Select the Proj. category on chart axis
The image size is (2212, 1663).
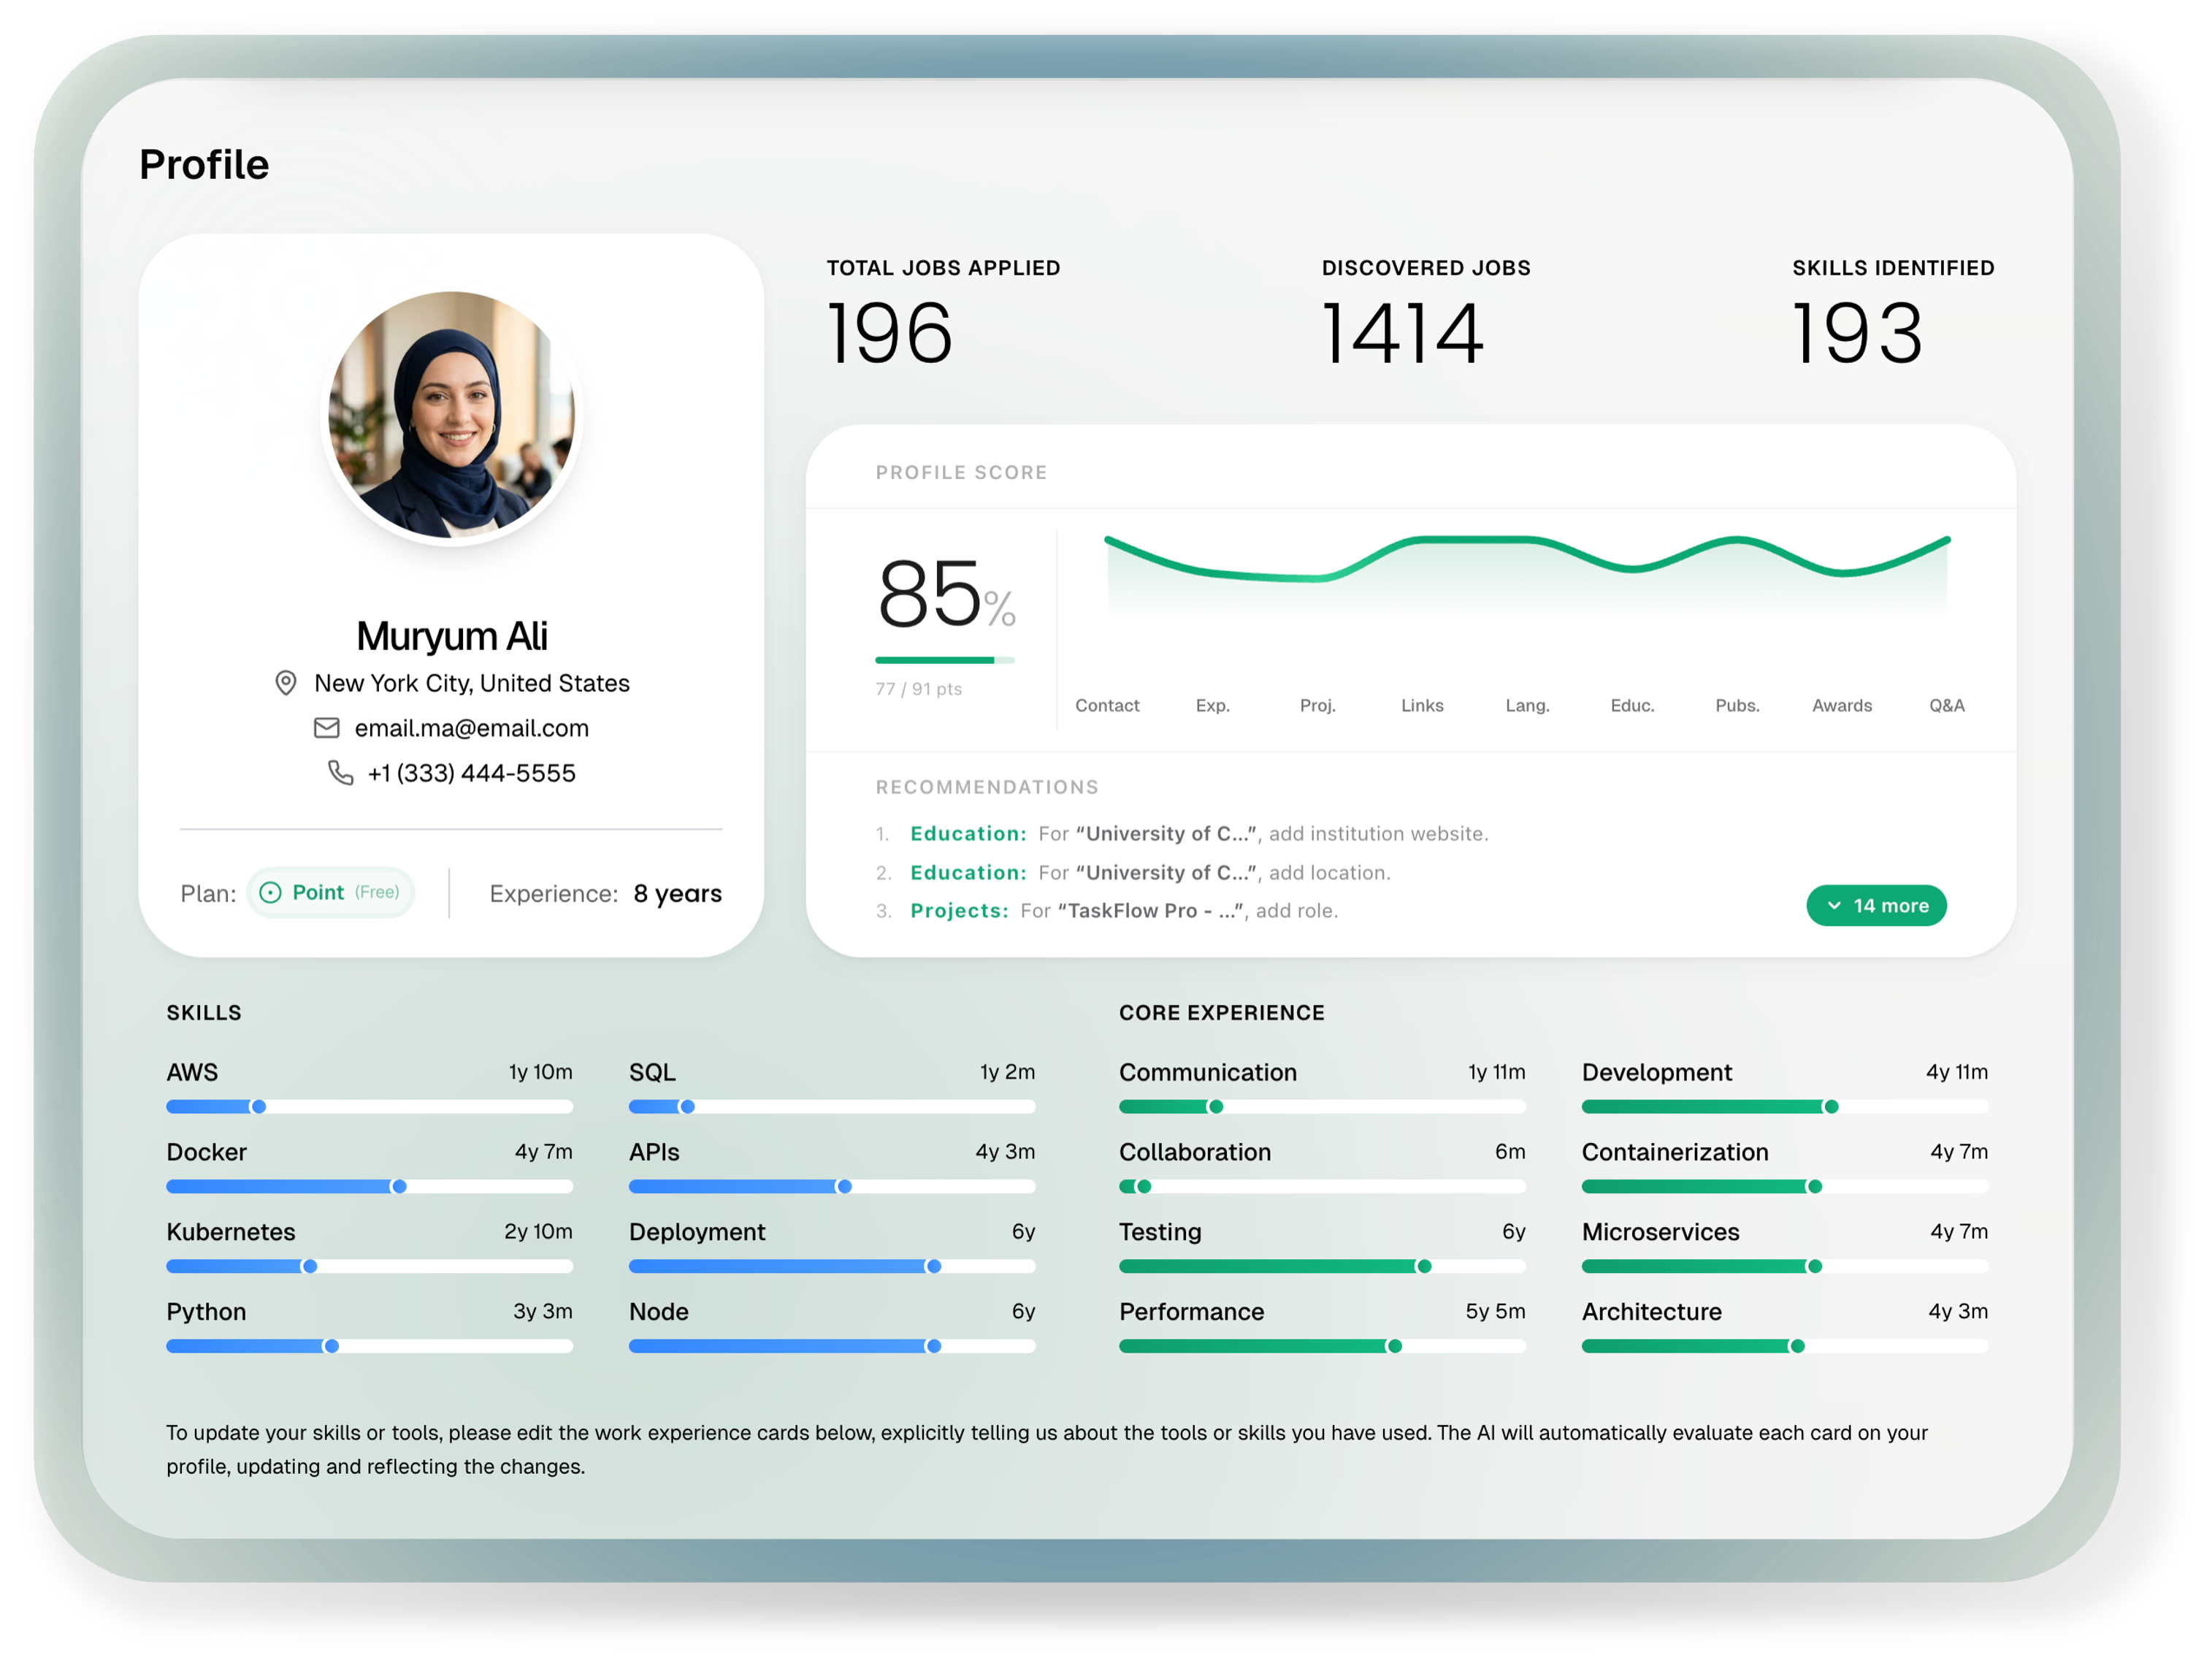1317,706
